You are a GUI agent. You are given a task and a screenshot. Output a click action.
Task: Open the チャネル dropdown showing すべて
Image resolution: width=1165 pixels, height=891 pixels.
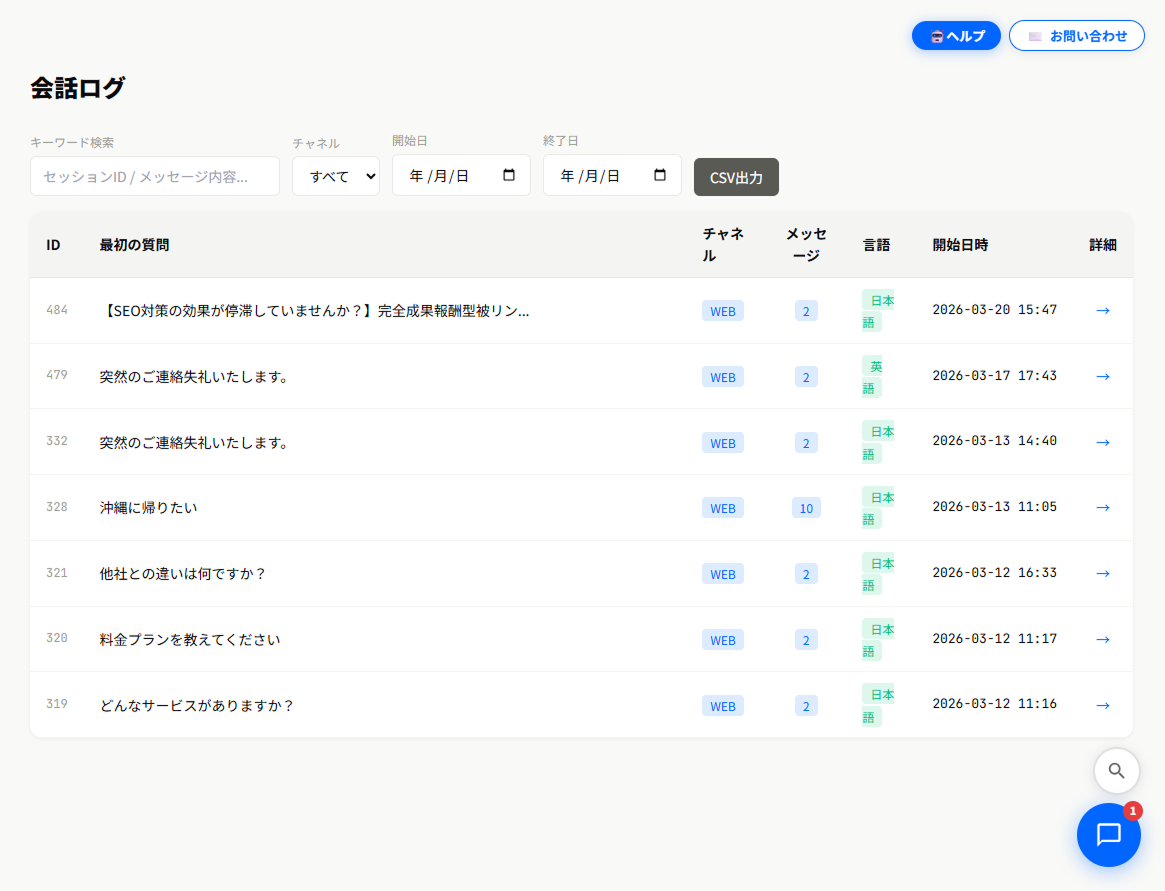click(x=336, y=175)
